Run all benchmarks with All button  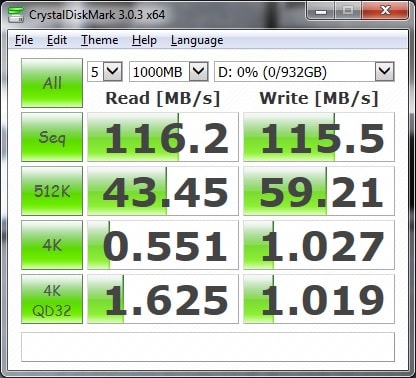tap(52, 83)
